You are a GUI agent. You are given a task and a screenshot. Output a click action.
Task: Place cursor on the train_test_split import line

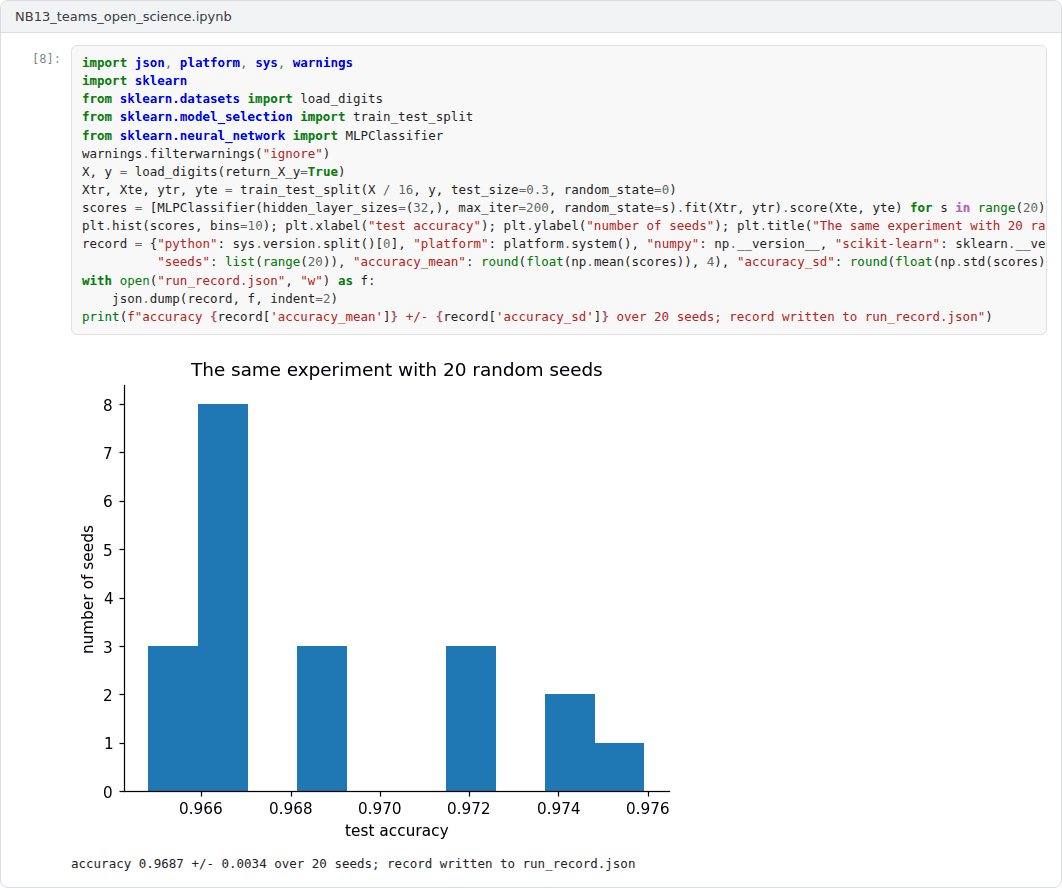[x=278, y=117]
